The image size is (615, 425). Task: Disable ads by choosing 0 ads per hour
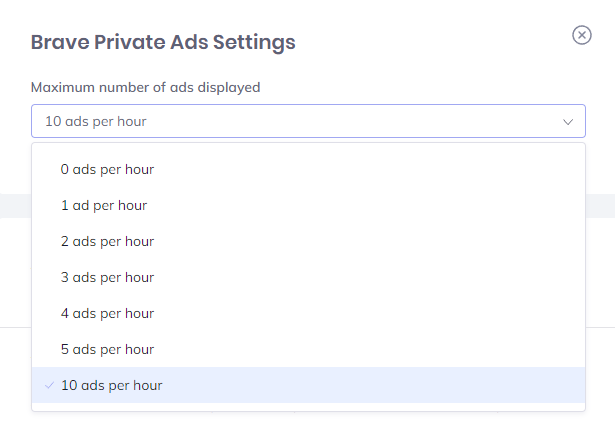click(x=308, y=169)
